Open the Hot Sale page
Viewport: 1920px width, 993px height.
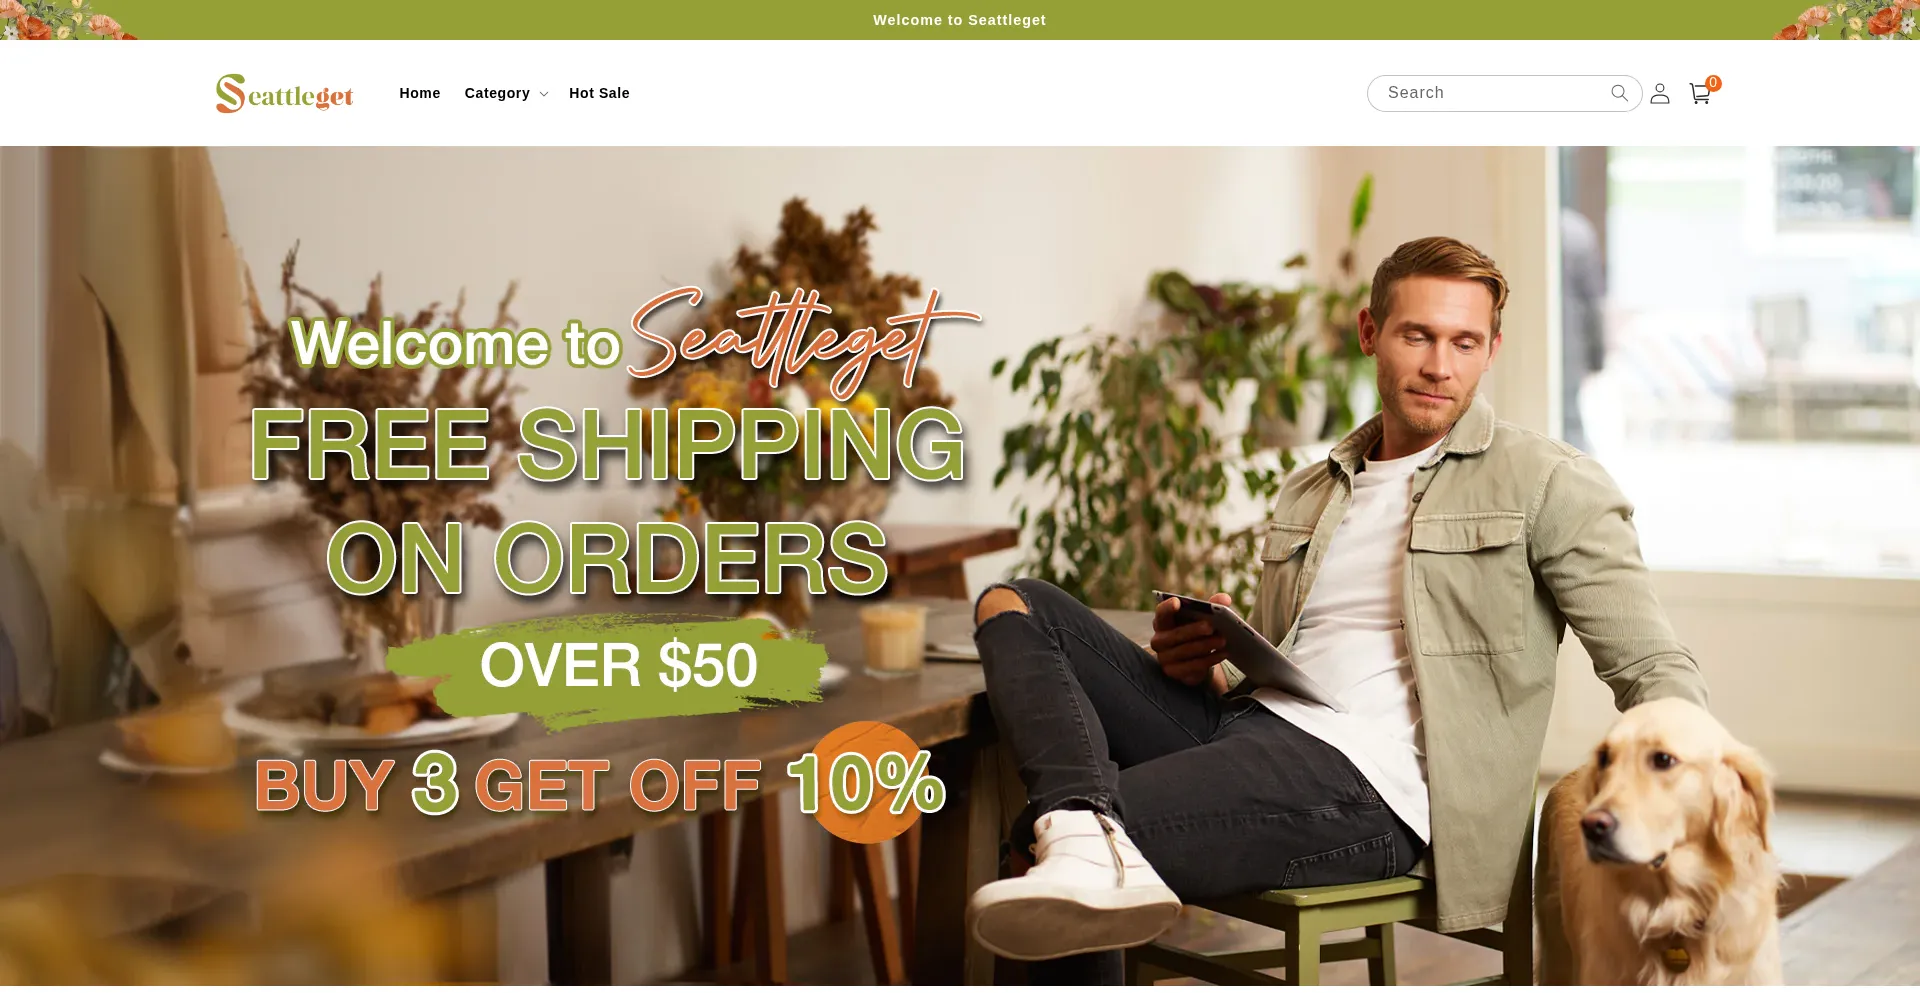tap(599, 93)
